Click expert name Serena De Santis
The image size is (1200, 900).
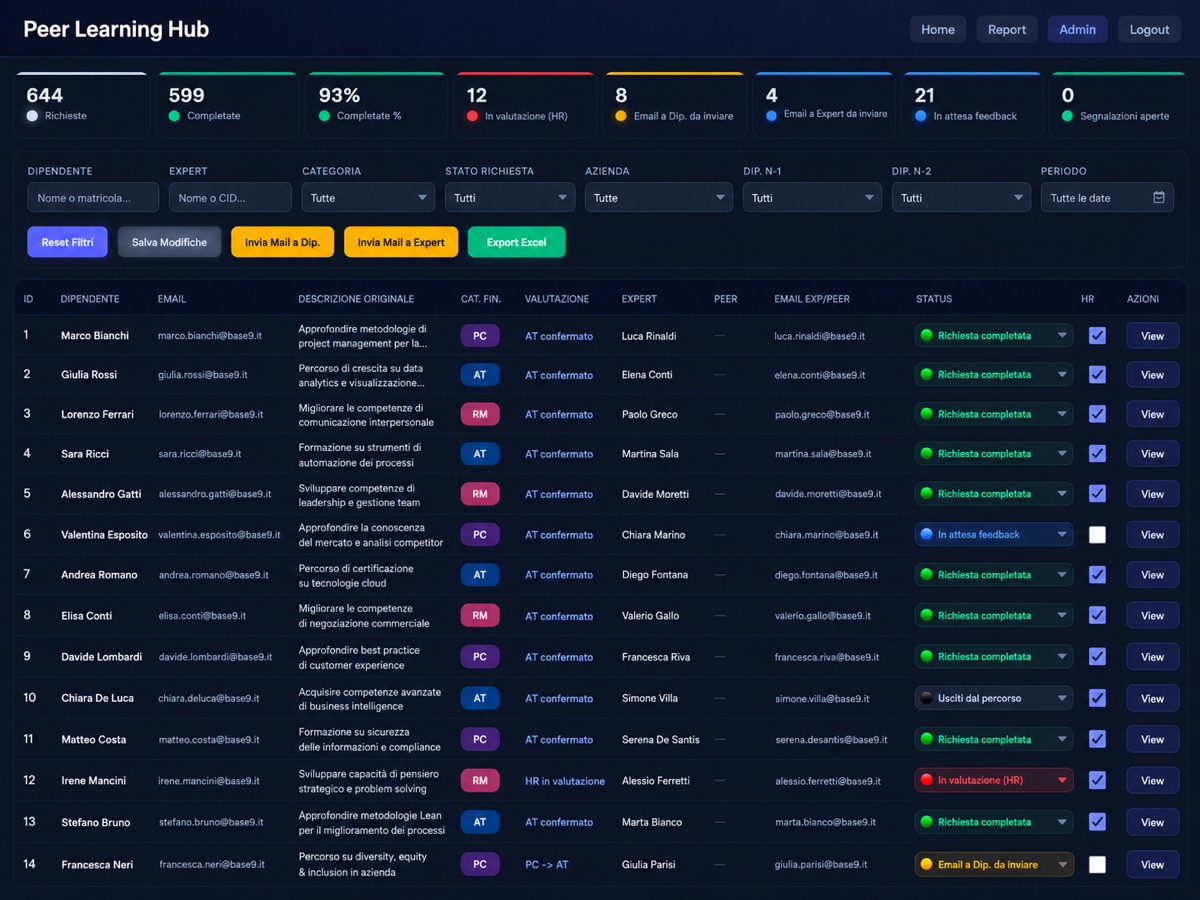tap(661, 740)
